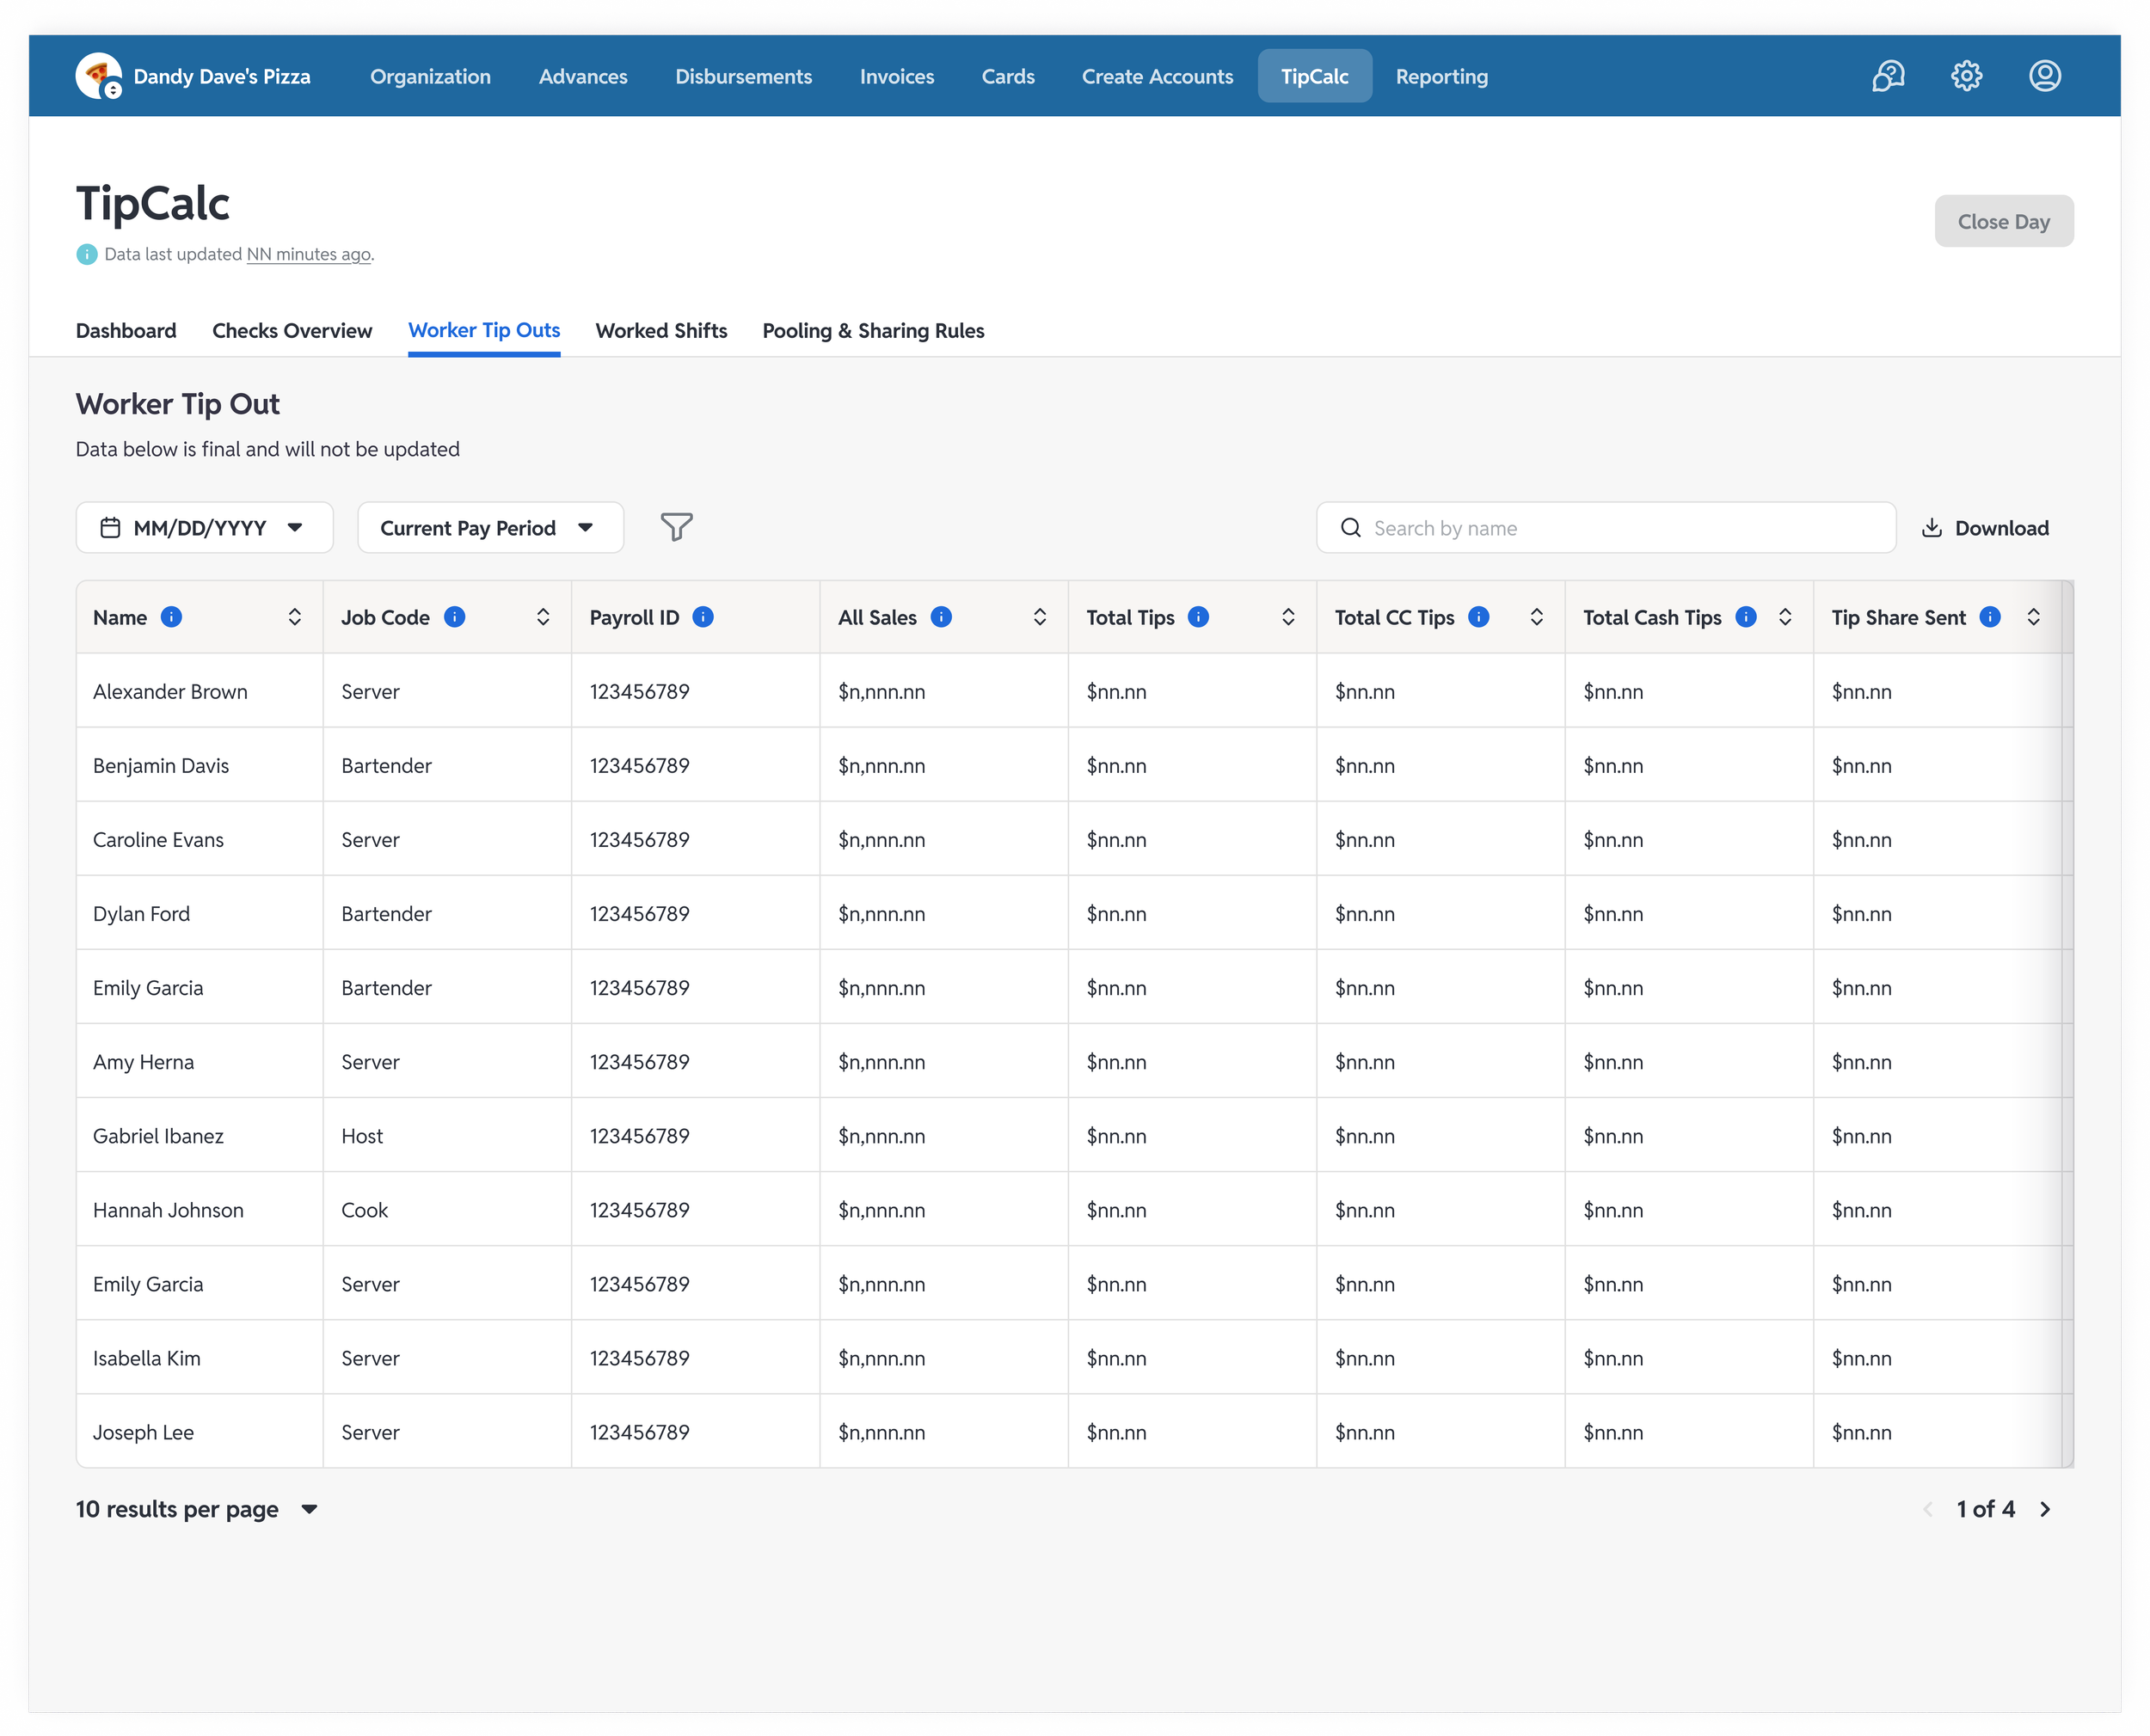Expand the Current Pay Period dropdown
The height and width of the screenshot is (1736, 2150).
pyautogui.click(x=490, y=527)
